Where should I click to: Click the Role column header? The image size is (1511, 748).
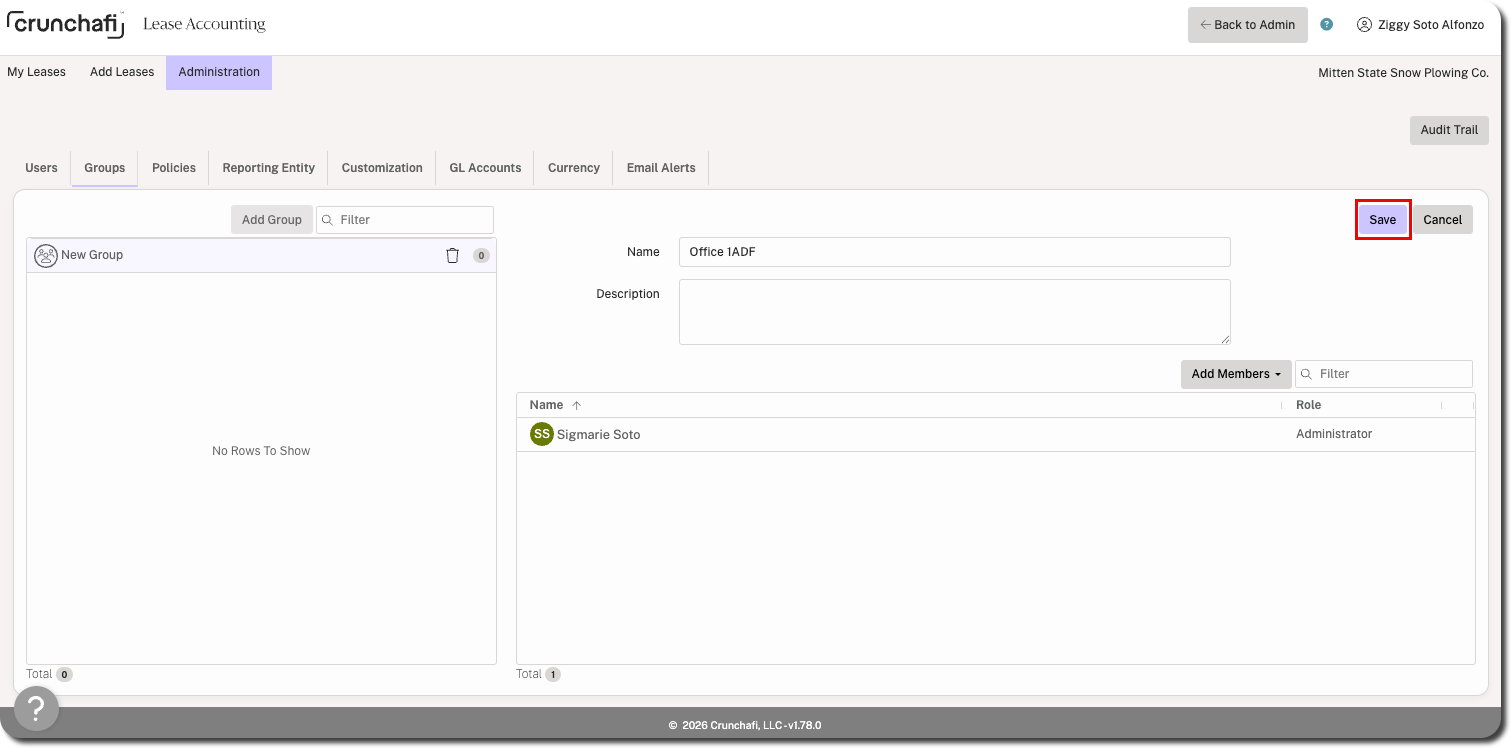(x=1308, y=405)
